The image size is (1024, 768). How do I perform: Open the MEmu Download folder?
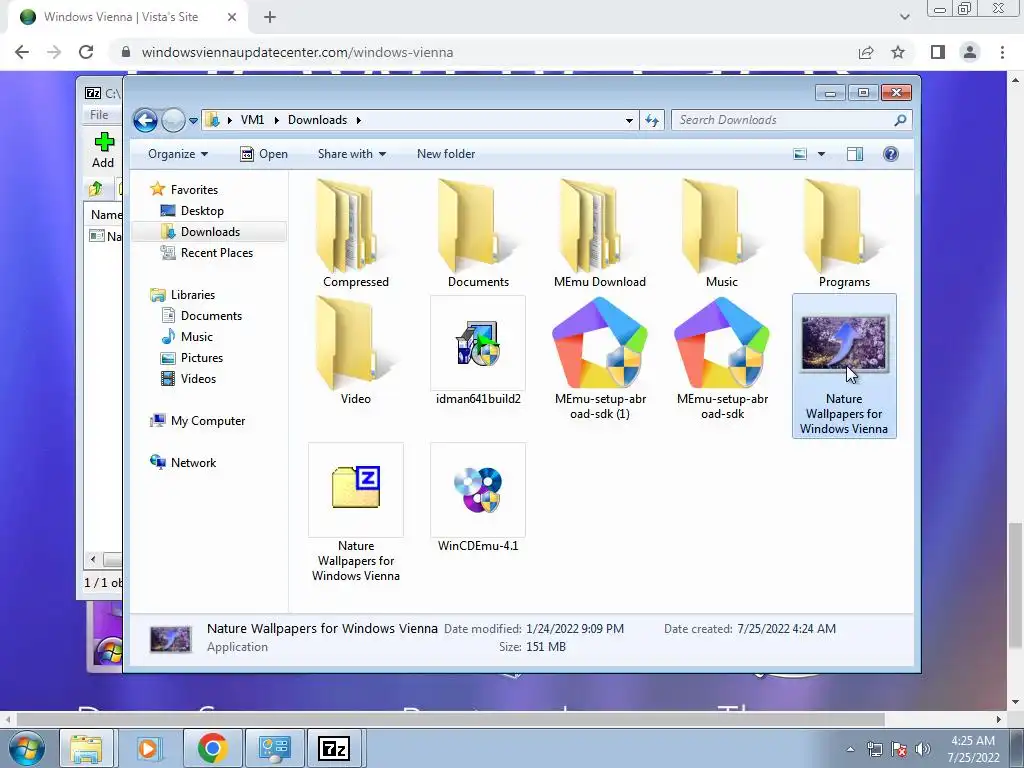point(600,232)
